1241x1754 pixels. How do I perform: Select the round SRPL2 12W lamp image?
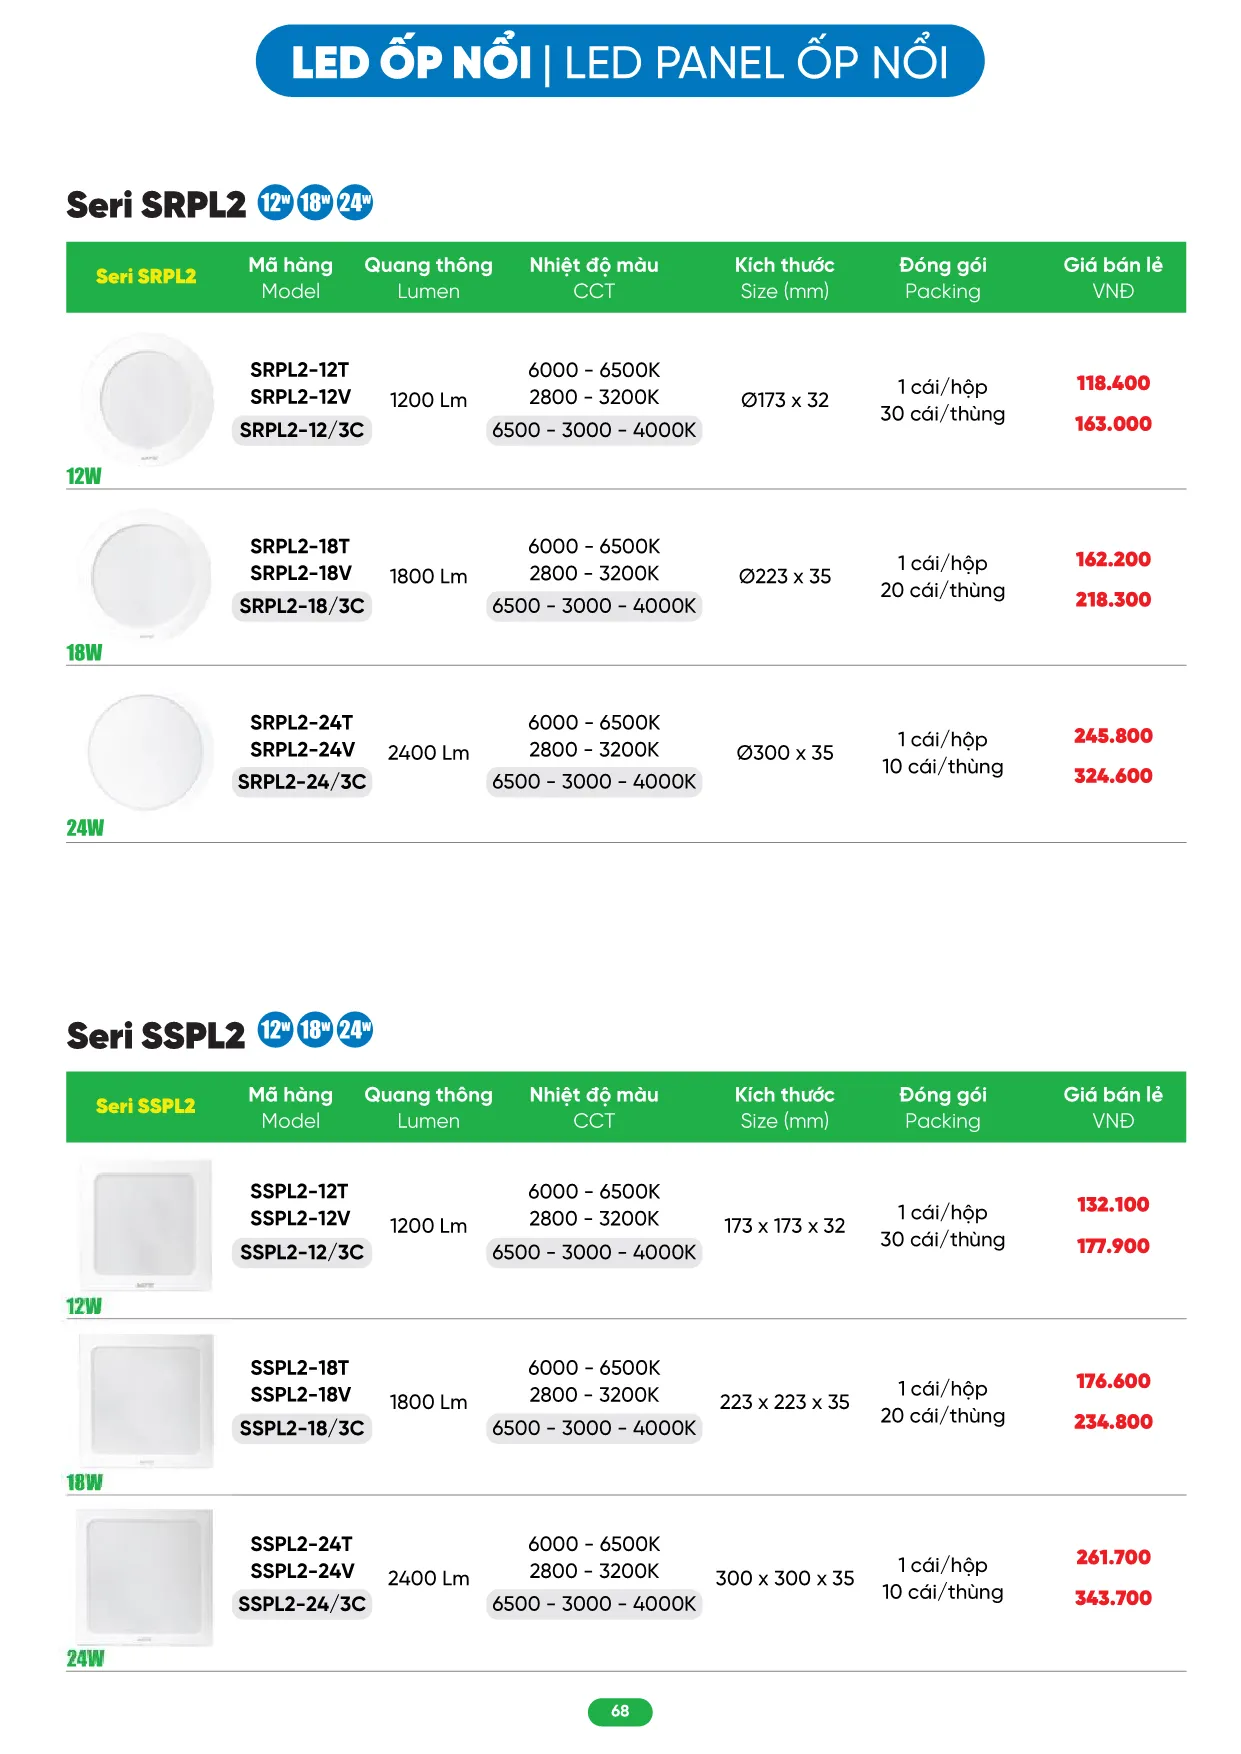[147, 399]
